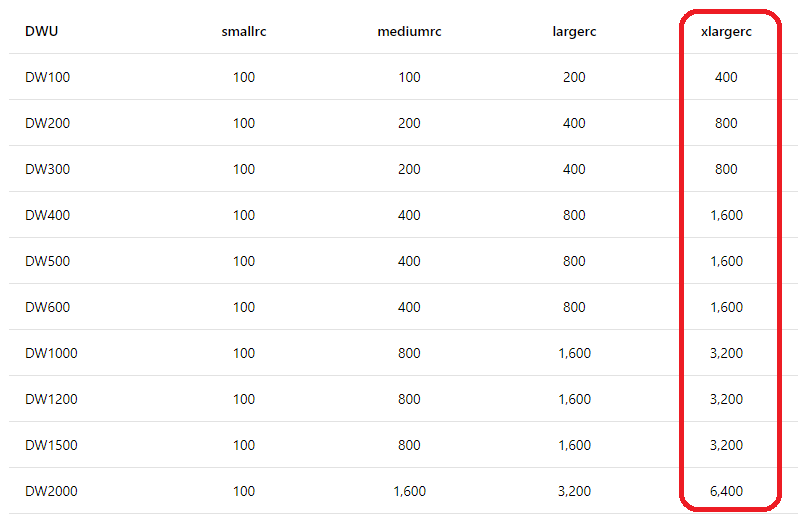This screenshot has height=515, width=798.
Task: Click the DW1500 row label
Action: 51,445
